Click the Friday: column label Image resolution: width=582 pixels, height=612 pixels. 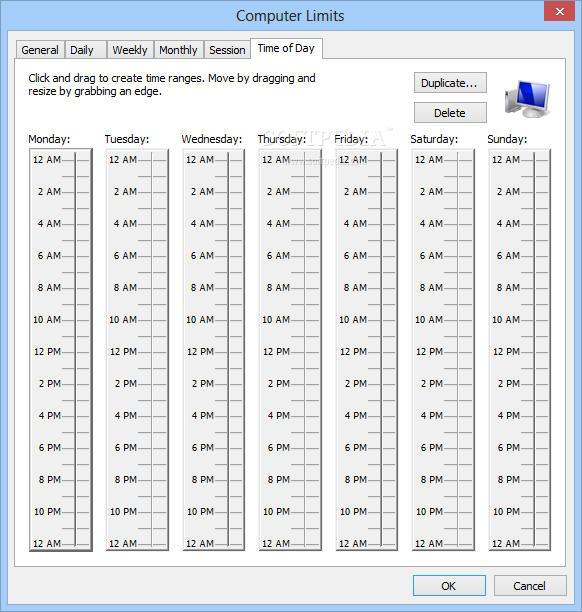click(351, 139)
